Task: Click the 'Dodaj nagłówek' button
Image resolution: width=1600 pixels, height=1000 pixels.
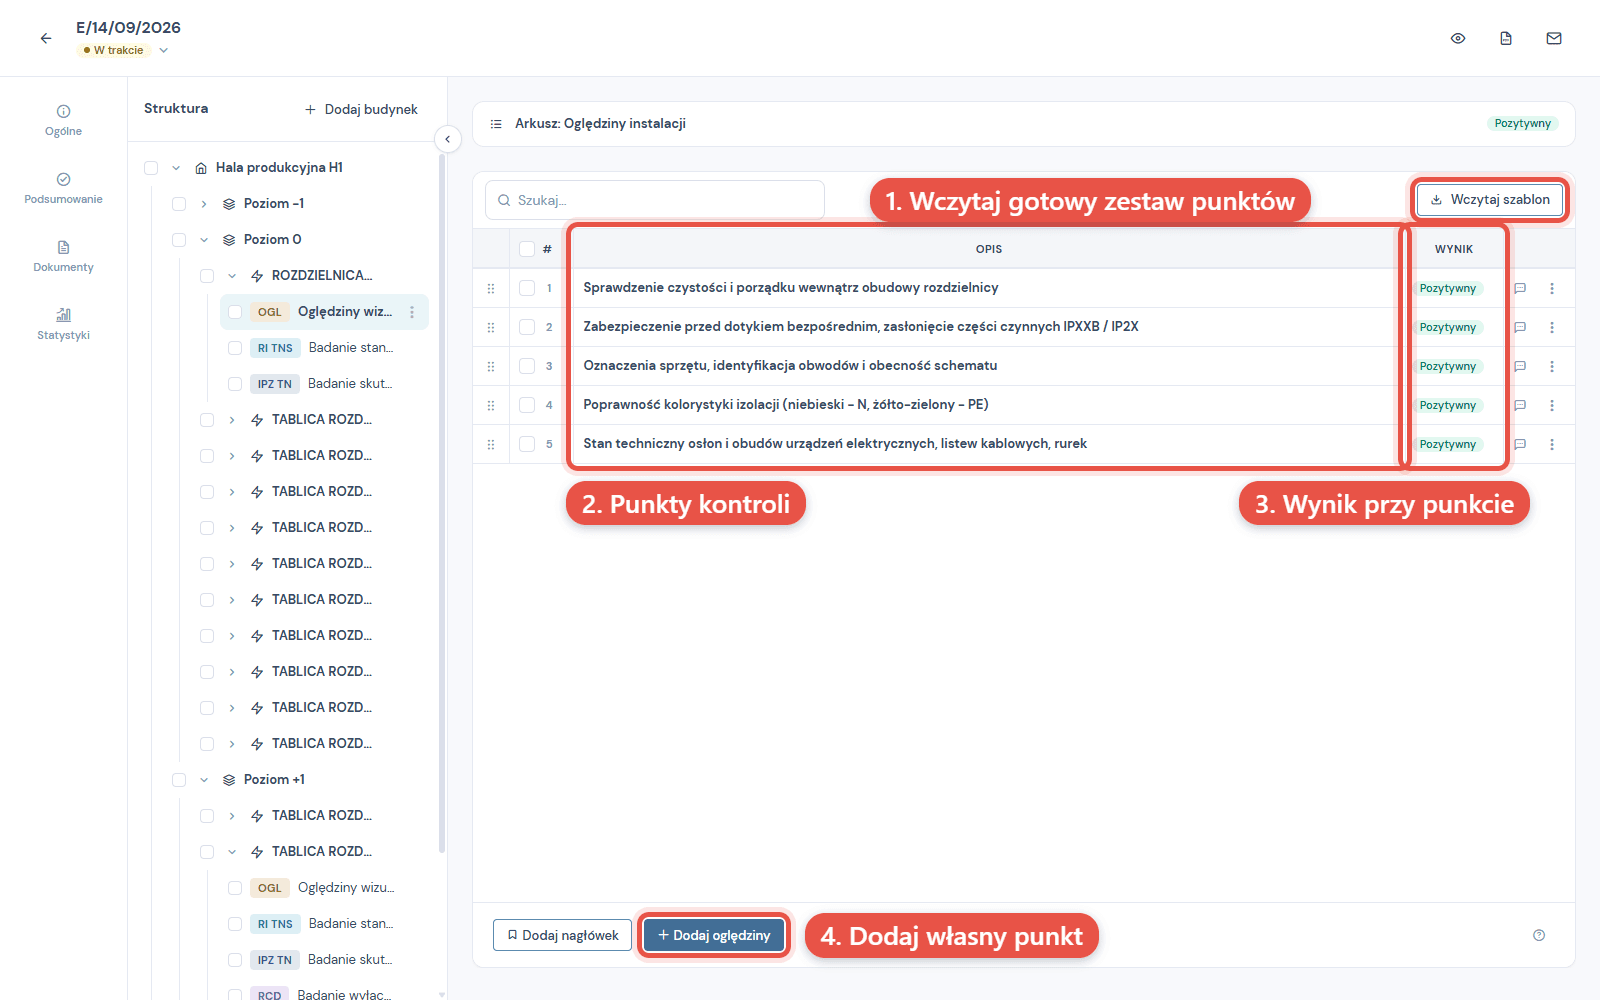Action: 562,935
